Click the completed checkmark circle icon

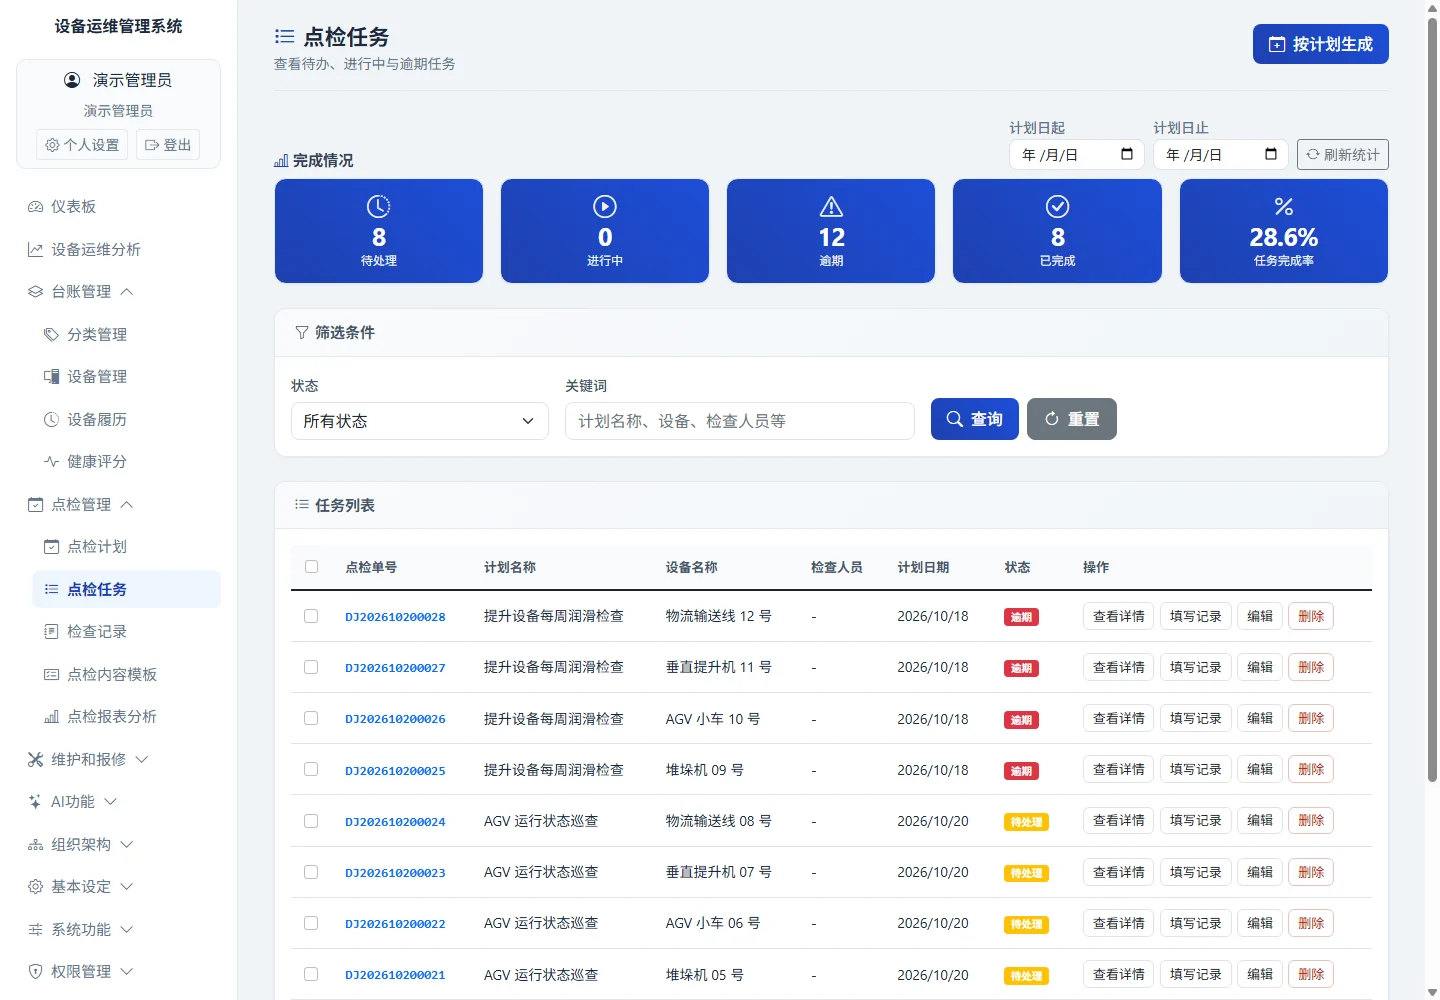[x=1057, y=206]
